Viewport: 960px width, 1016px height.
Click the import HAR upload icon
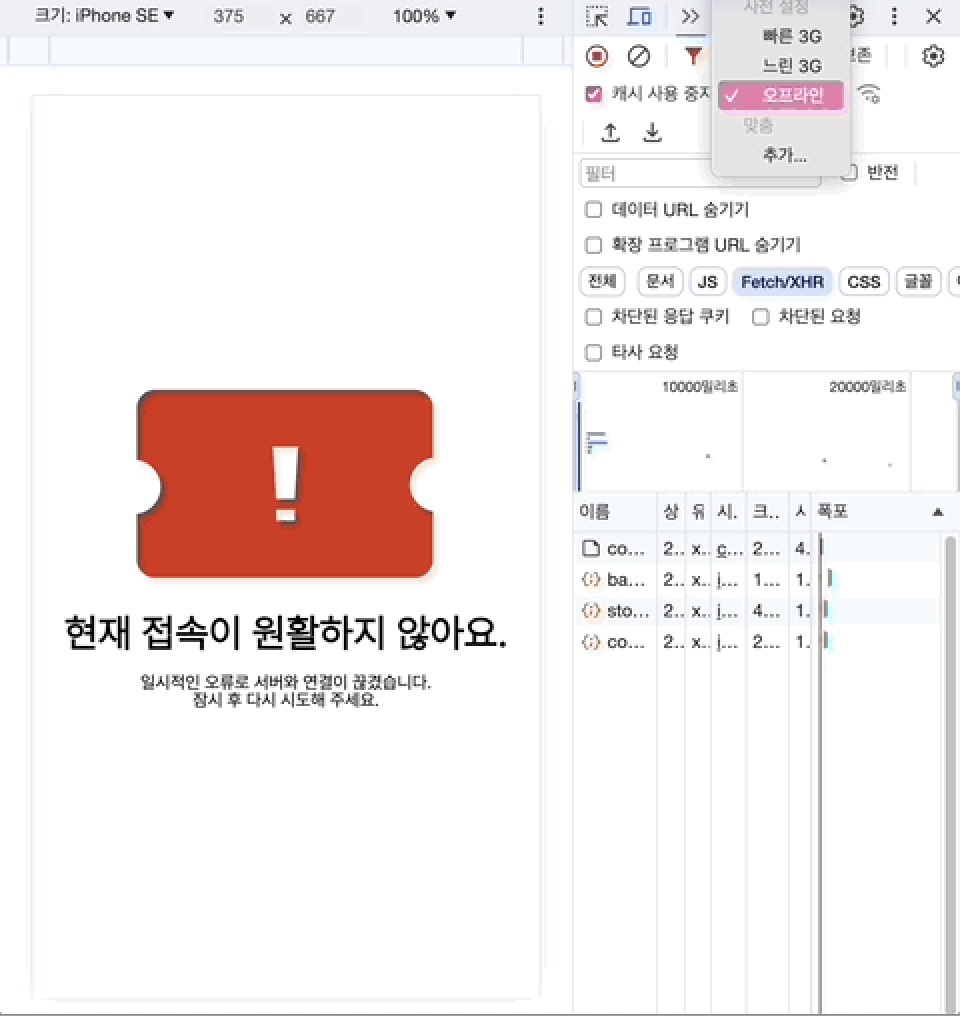point(611,131)
